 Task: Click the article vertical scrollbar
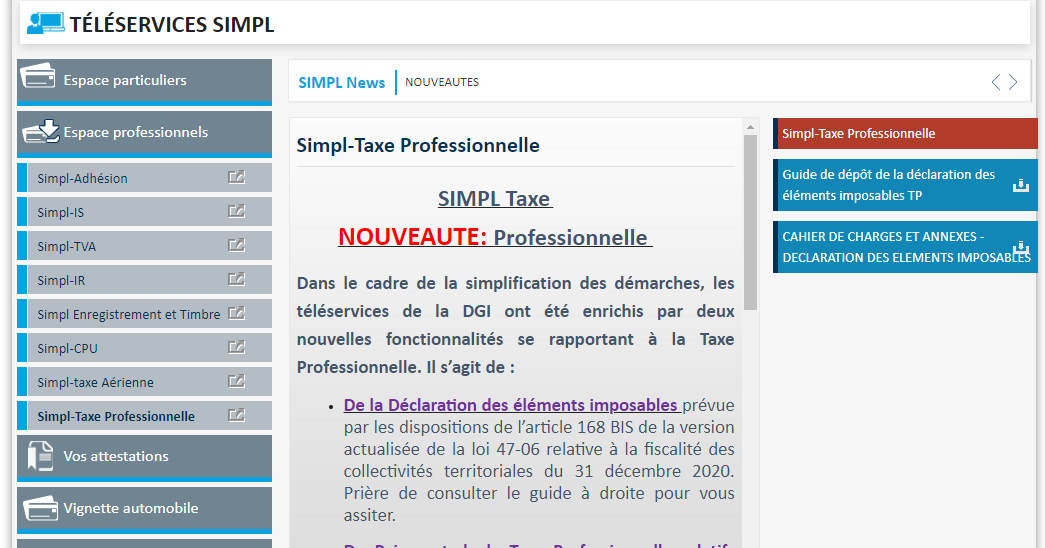750,222
